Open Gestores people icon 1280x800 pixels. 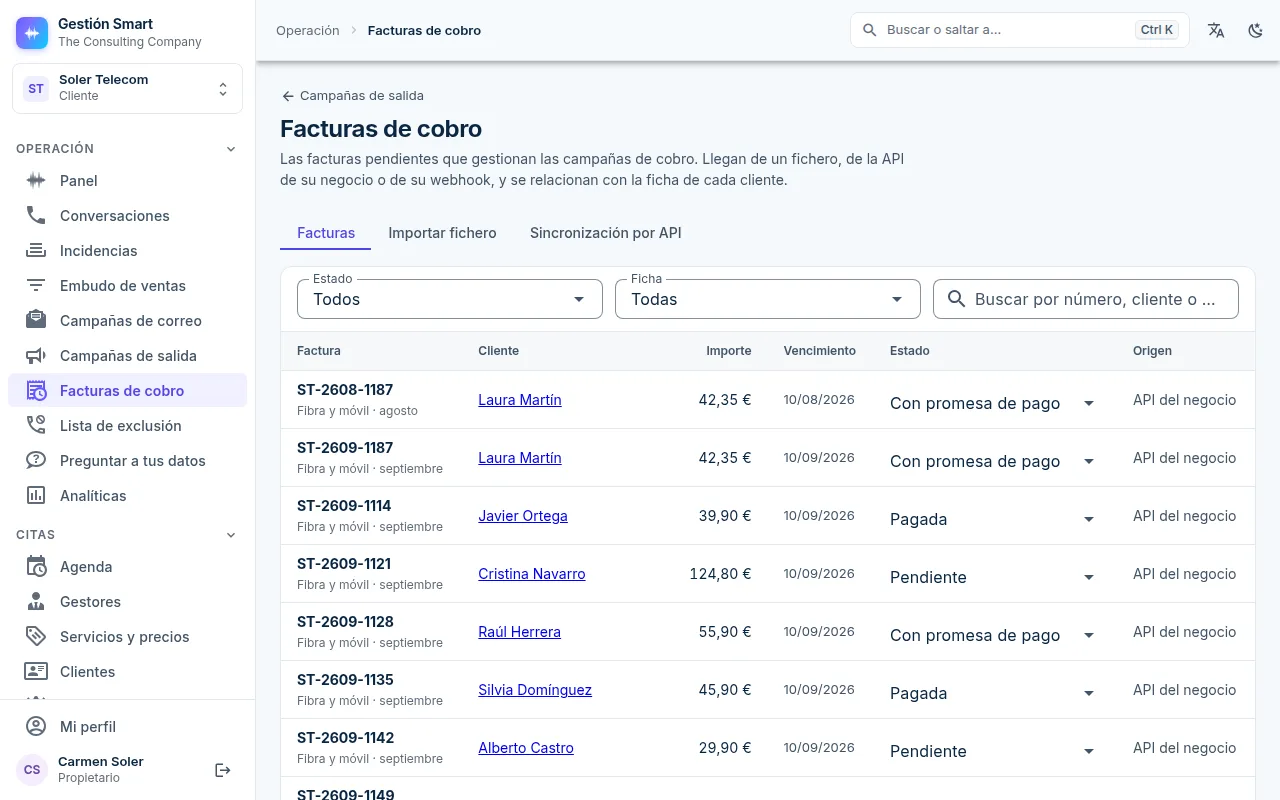click(36, 602)
